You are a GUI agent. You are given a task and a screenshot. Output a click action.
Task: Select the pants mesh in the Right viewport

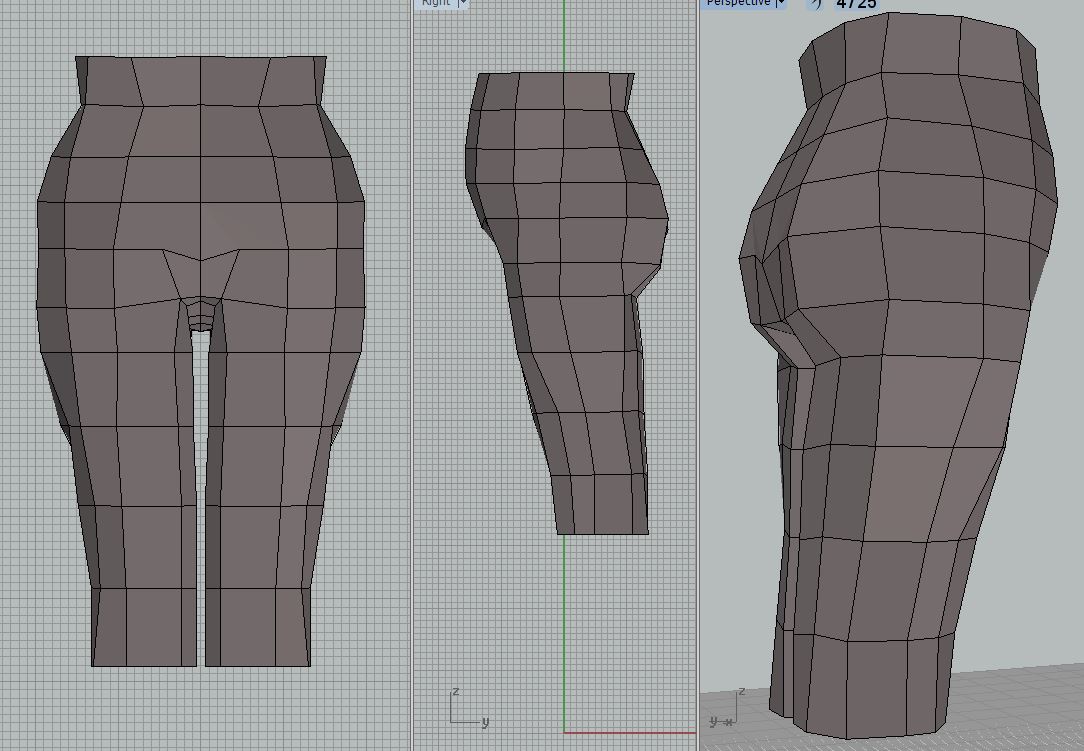pyautogui.click(x=570, y=300)
